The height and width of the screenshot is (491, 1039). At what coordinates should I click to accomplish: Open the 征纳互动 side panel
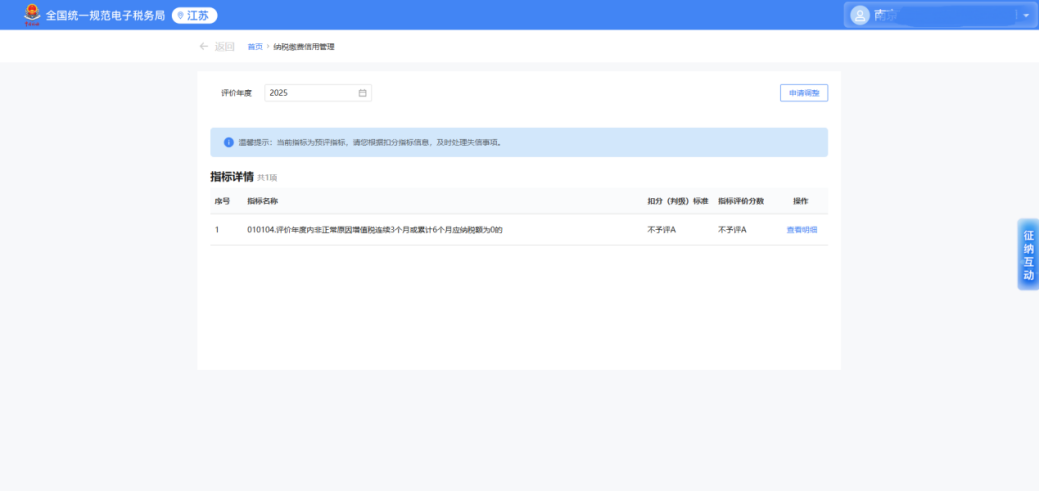[1028, 254]
